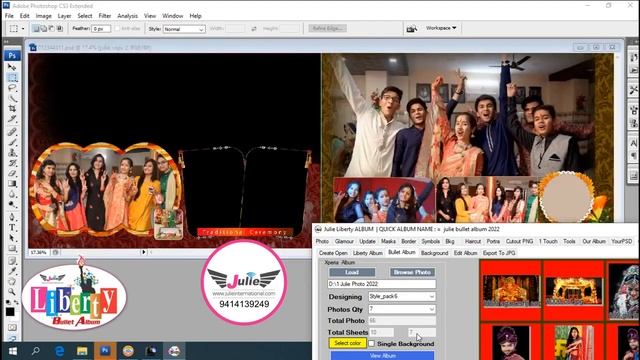Open Marquee tool preset picker arrow
The width and height of the screenshot is (640, 360).
(x=23, y=29)
